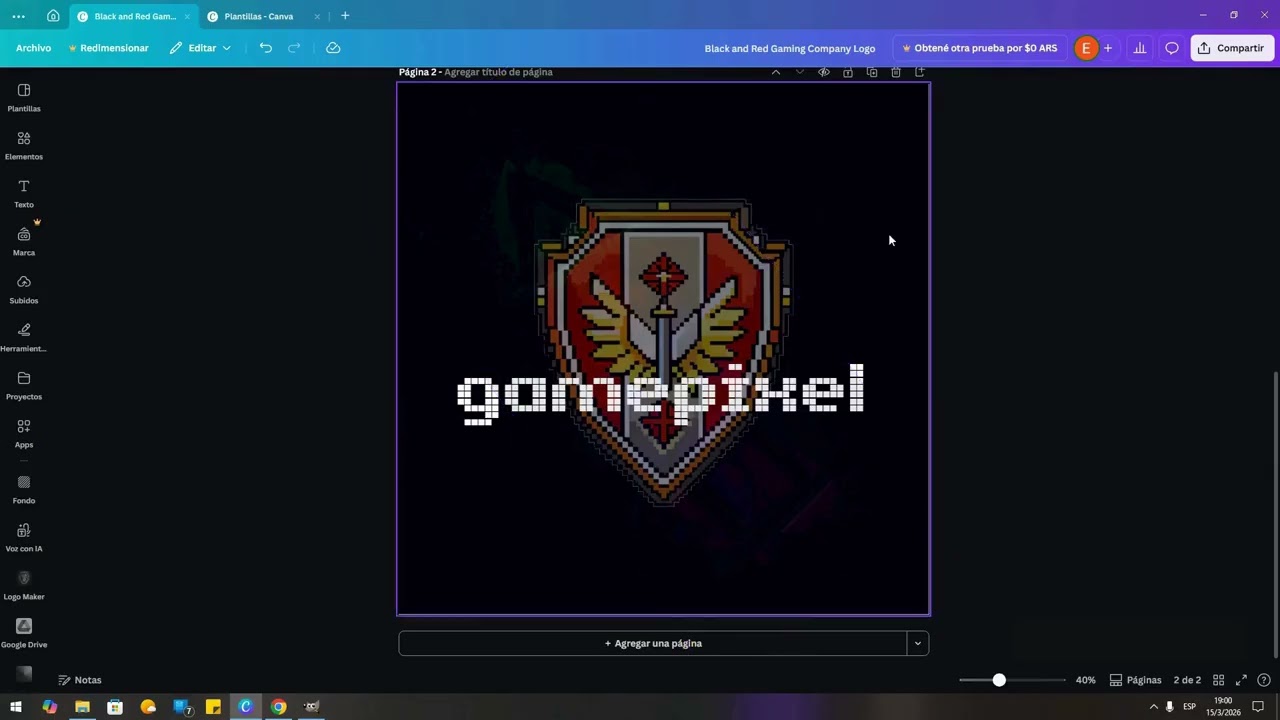Click the Canva home icon
This screenshot has width=1280, height=720.
(x=53, y=16)
